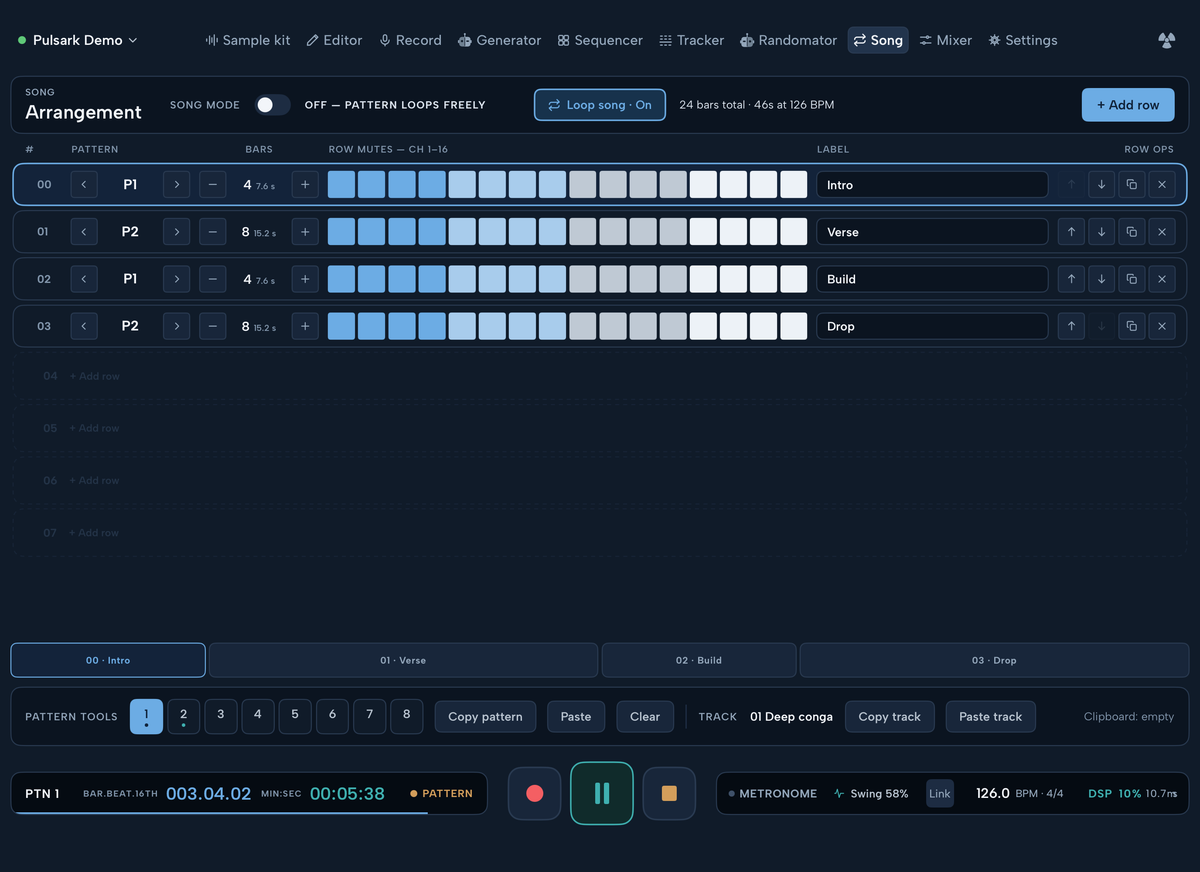Decrease bars for the Intro row
The width and height of the screenshot is (1200, 872).
[213, 185]
